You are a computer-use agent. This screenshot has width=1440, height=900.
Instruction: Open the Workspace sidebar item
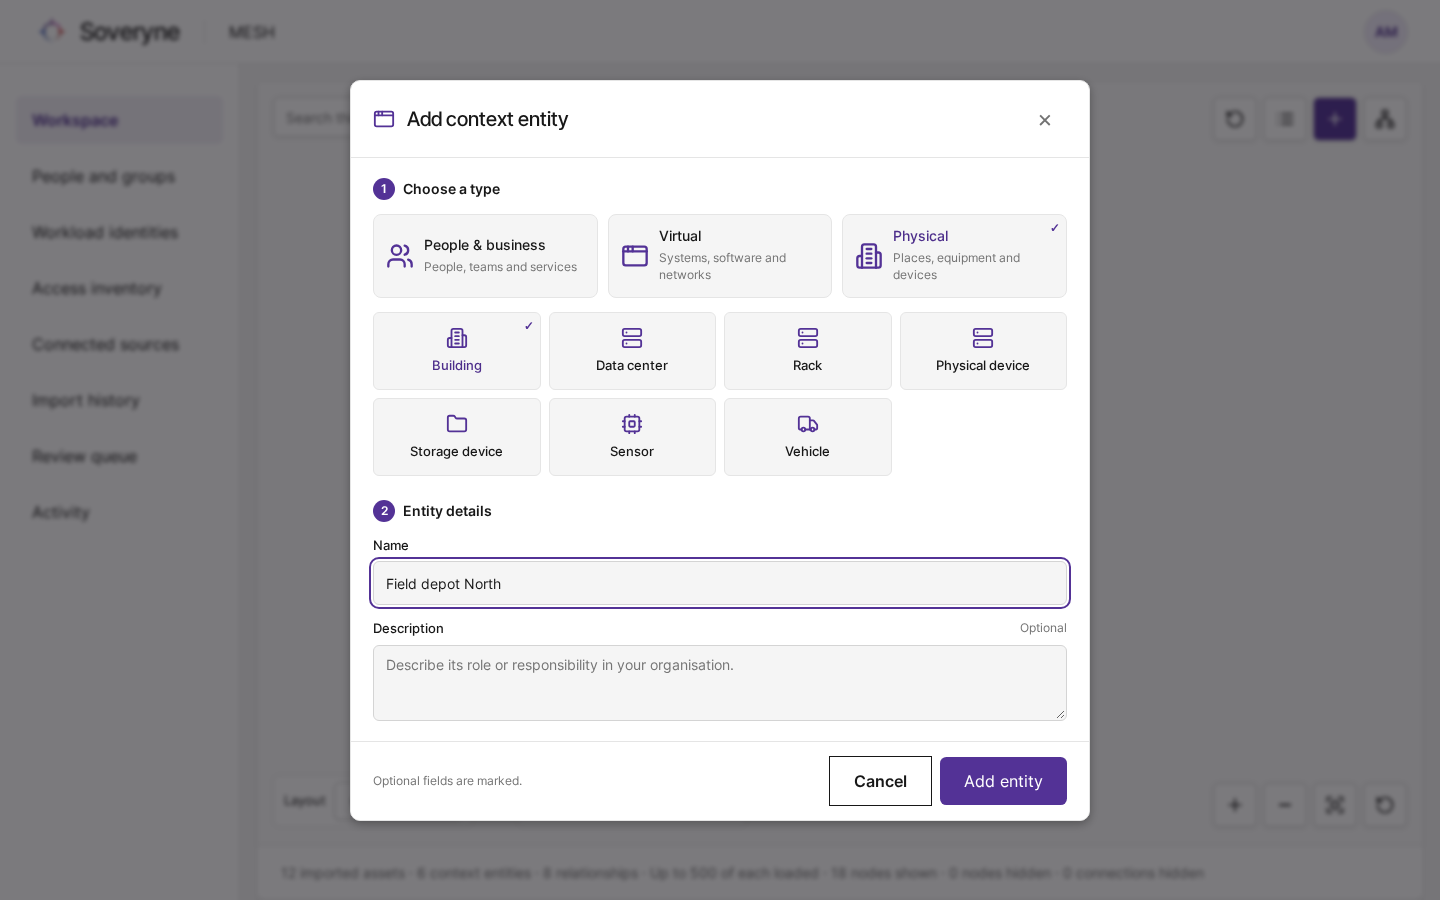(120, 120)
